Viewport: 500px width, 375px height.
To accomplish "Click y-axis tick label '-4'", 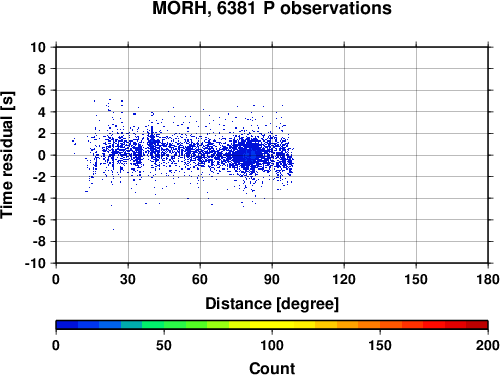I will (39, 198).
